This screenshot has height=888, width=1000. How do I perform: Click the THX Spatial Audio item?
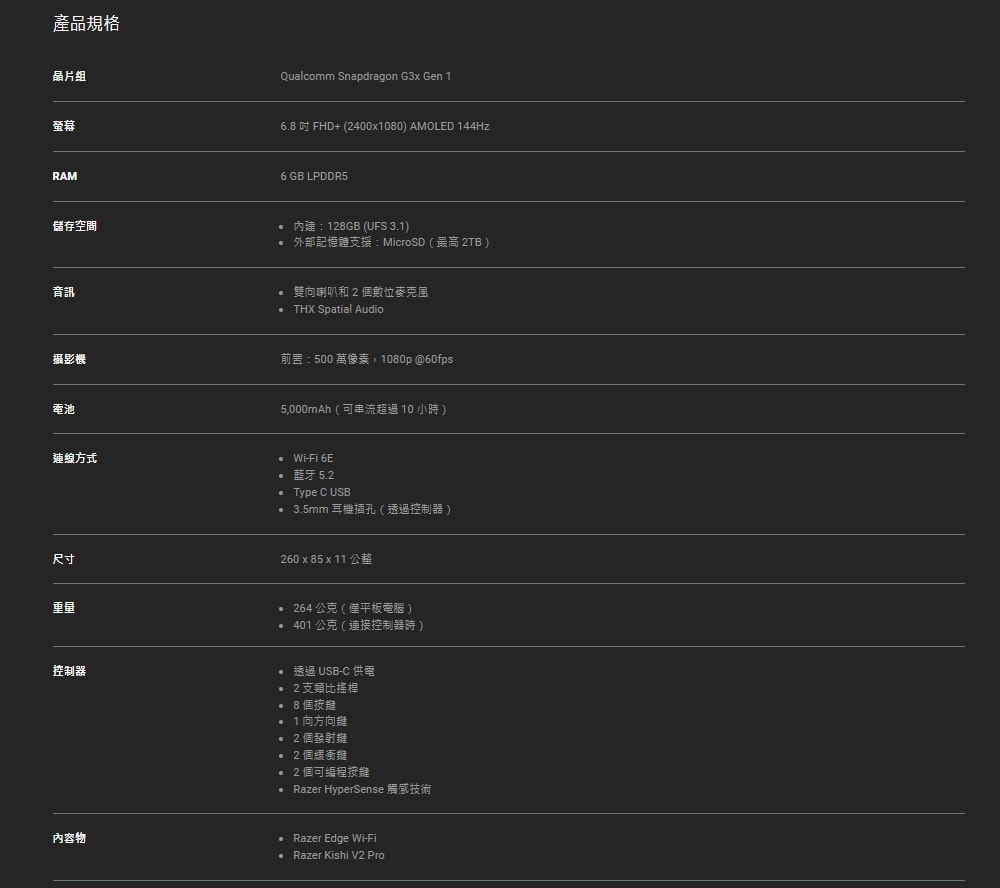[x=338, y=310]
